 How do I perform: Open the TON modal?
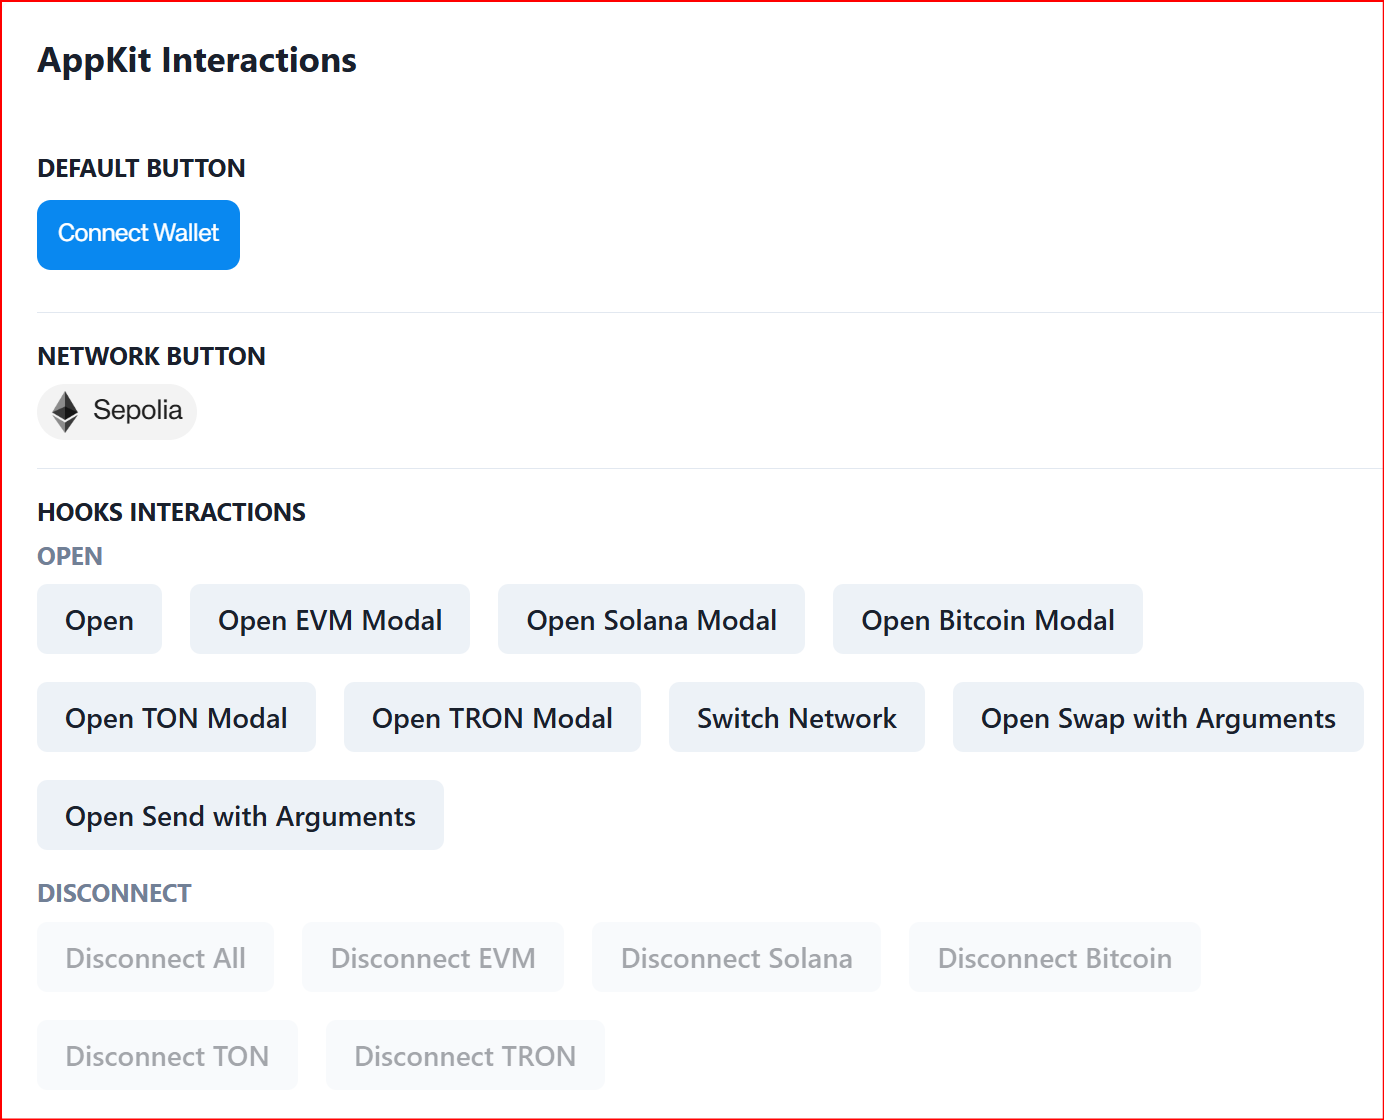tap(176, 717)
